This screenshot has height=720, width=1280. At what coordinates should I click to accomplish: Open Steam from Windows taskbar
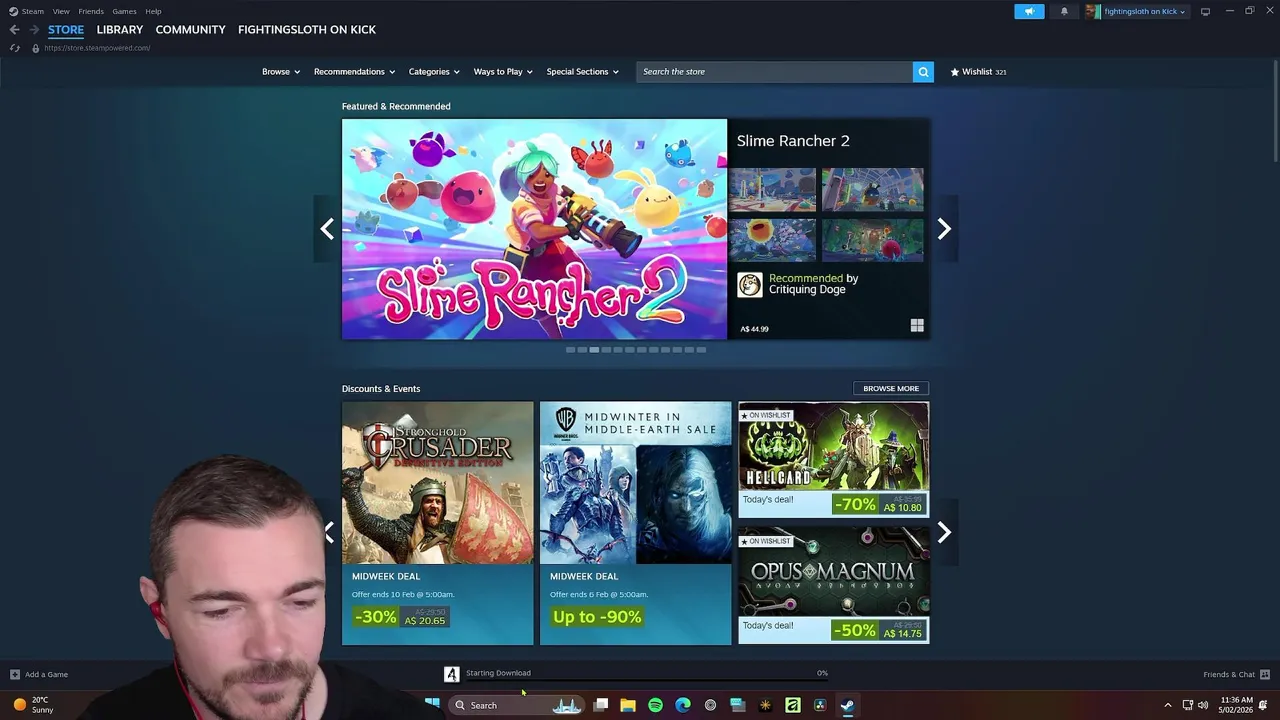point(847,705)
